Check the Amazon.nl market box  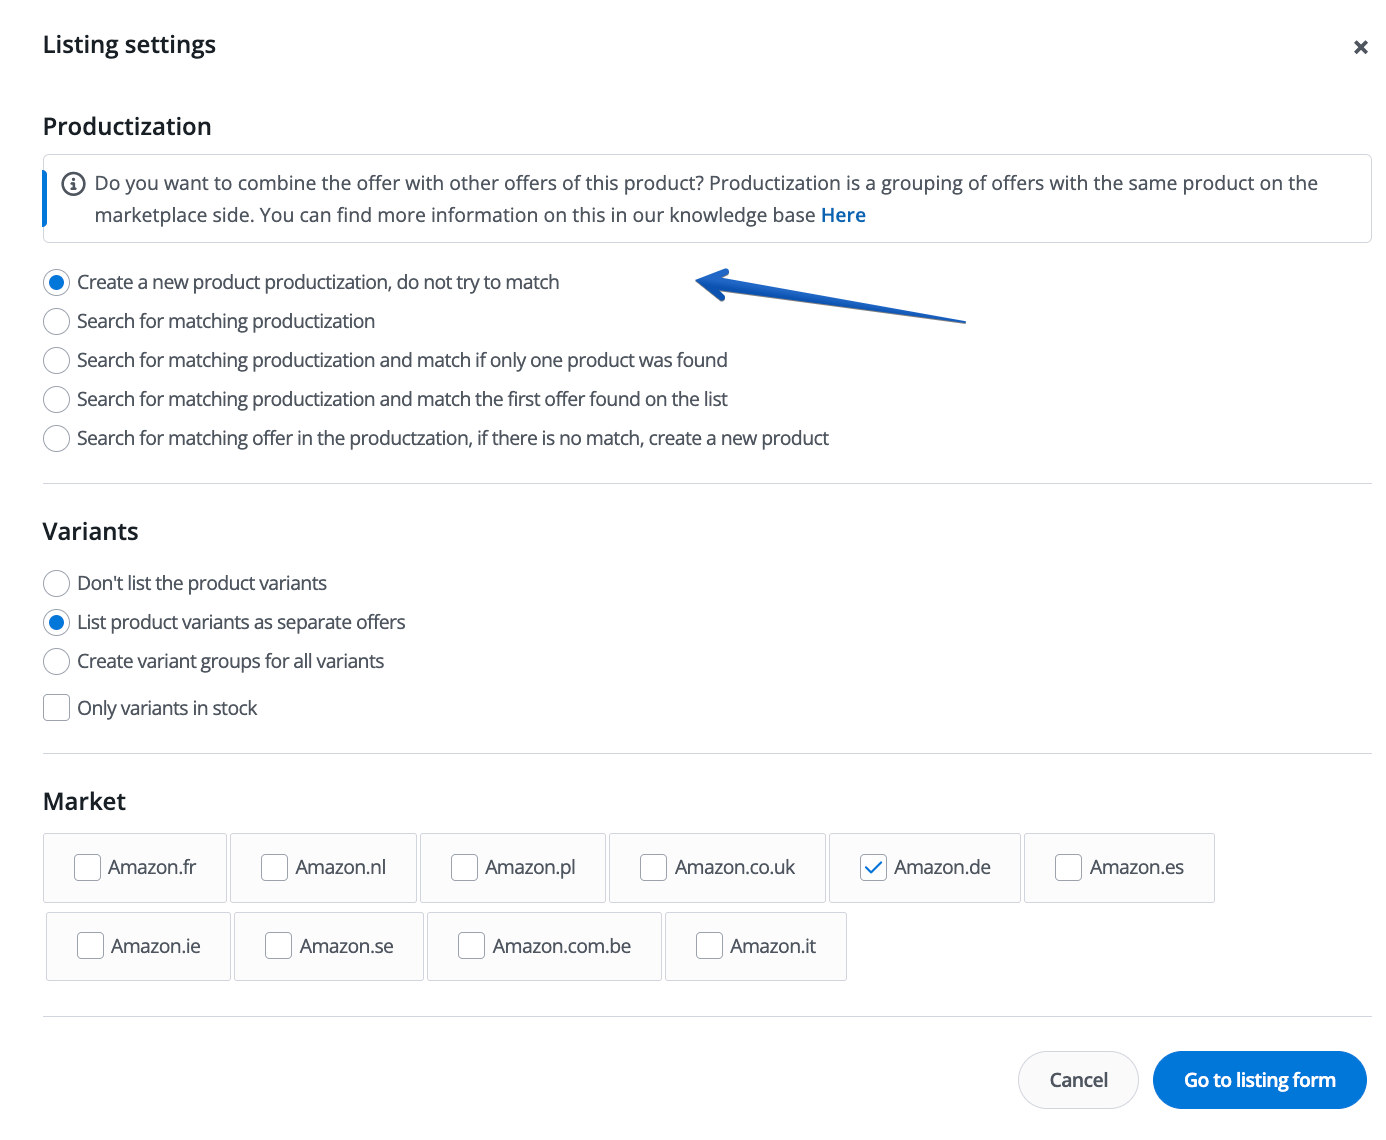[x=275, y=868]
